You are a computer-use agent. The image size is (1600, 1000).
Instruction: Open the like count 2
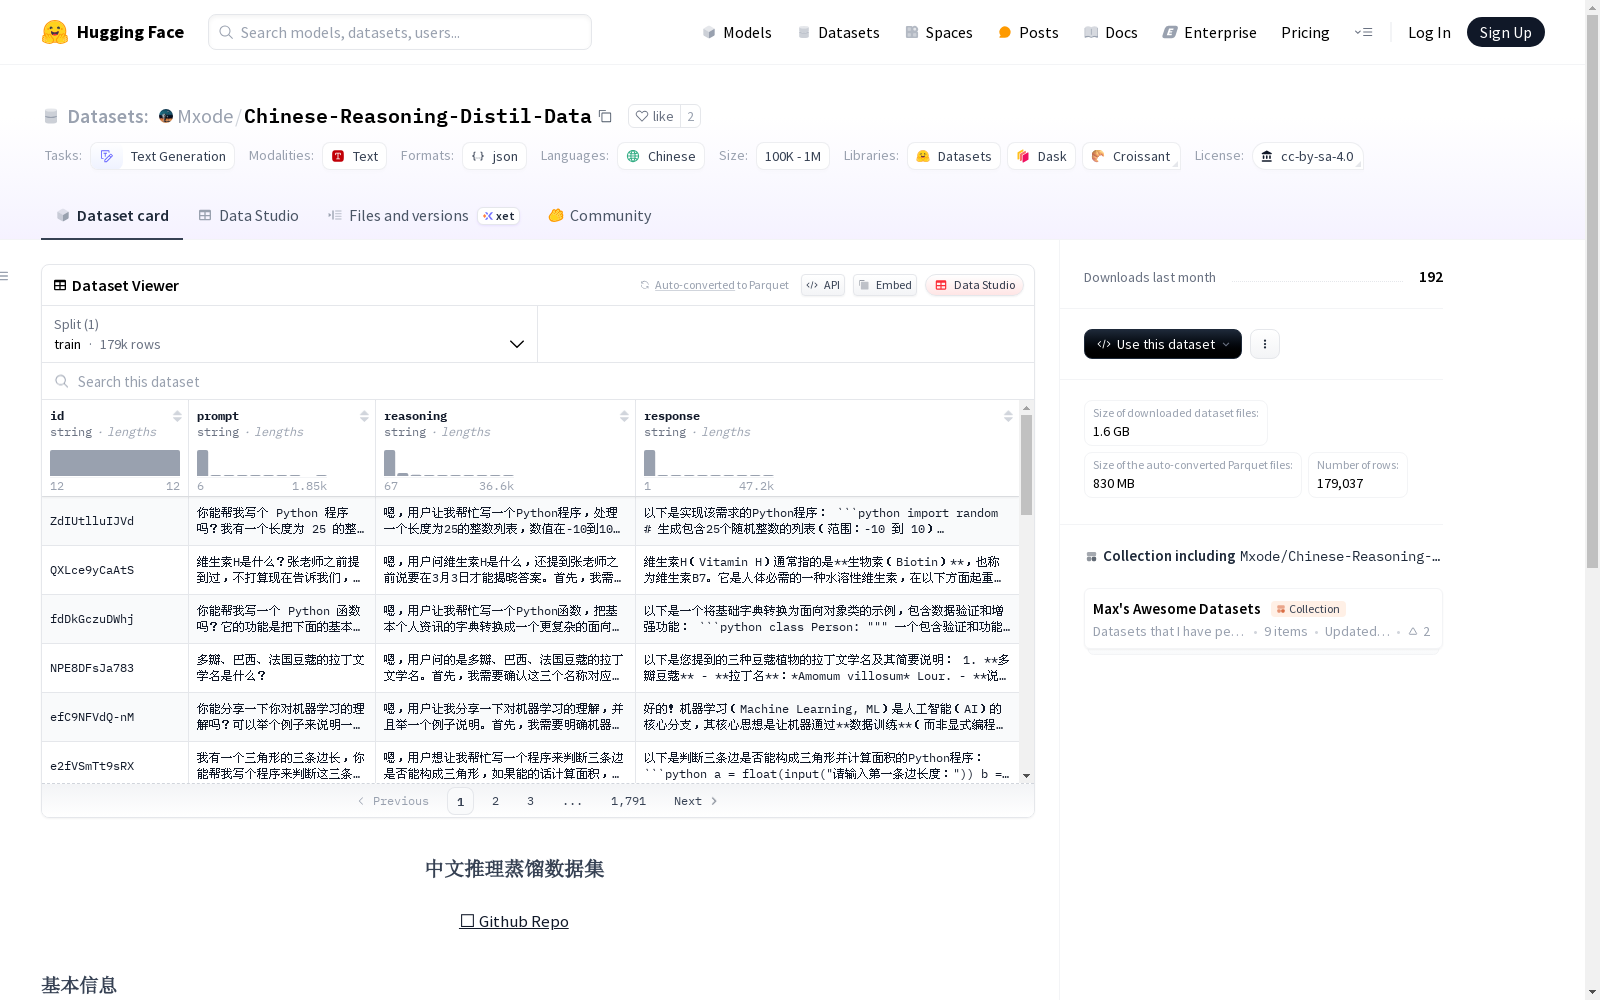tap(690, 116)
